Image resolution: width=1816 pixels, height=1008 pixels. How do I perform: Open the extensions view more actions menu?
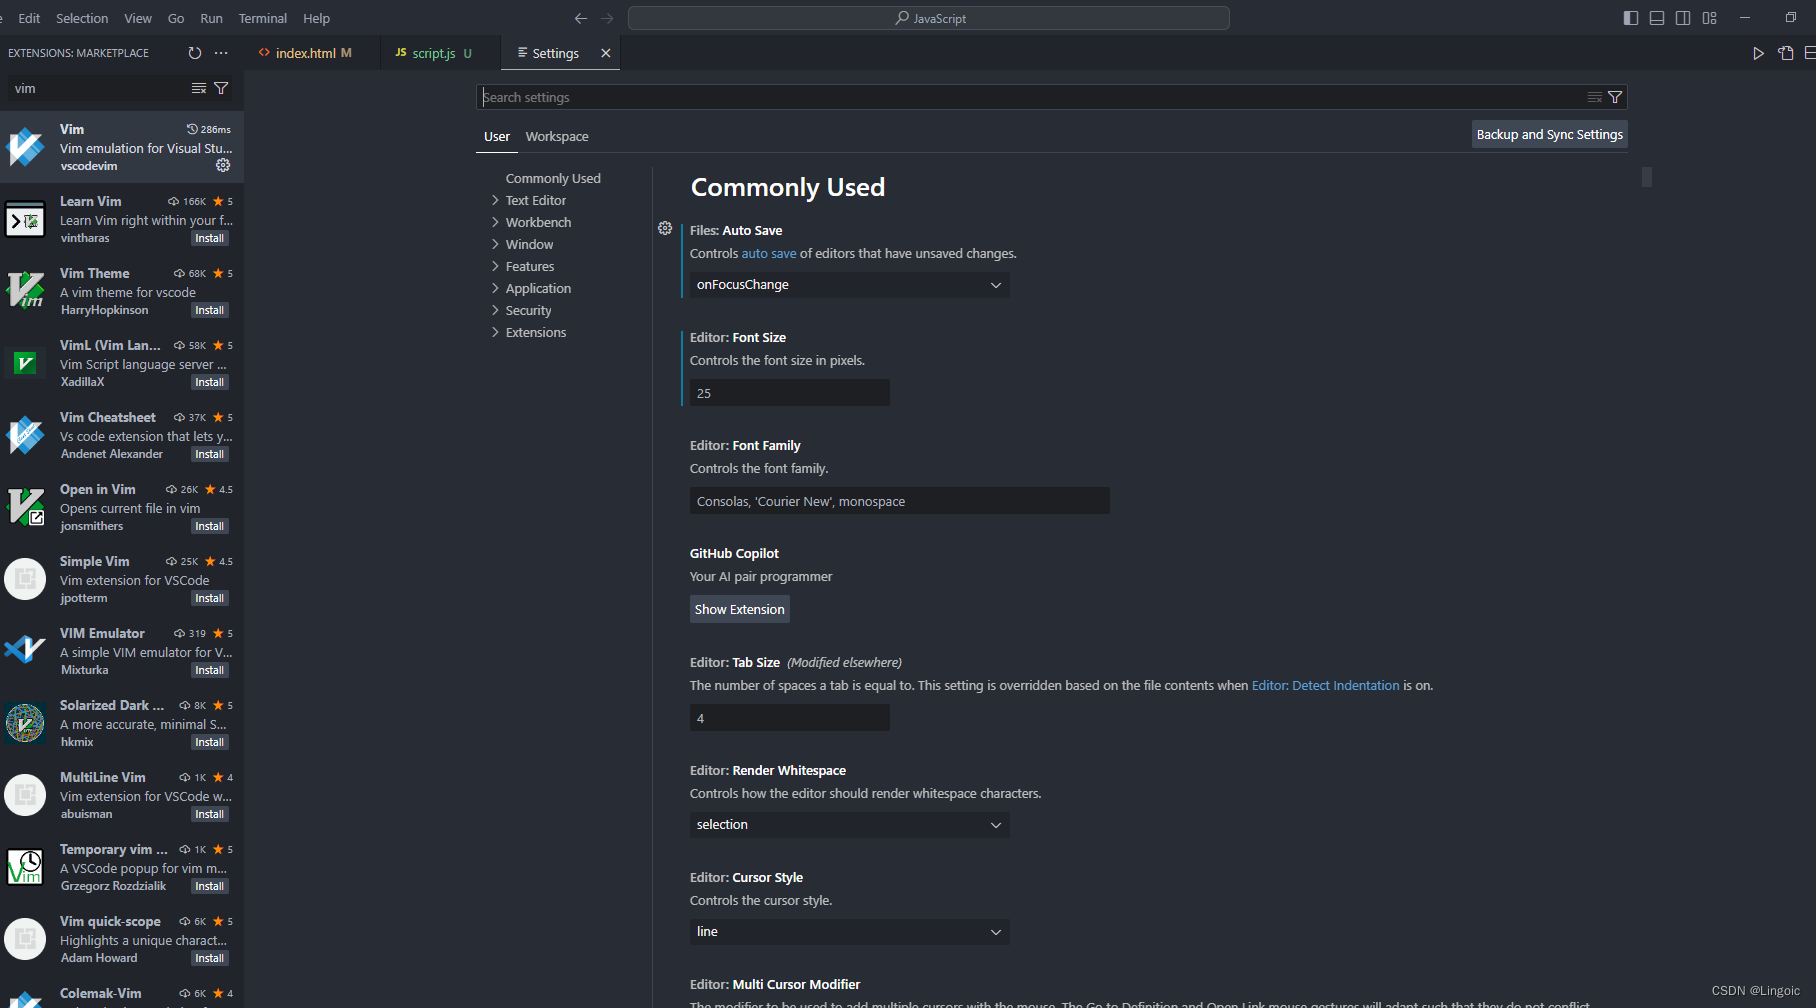click(x=221, y=53)
